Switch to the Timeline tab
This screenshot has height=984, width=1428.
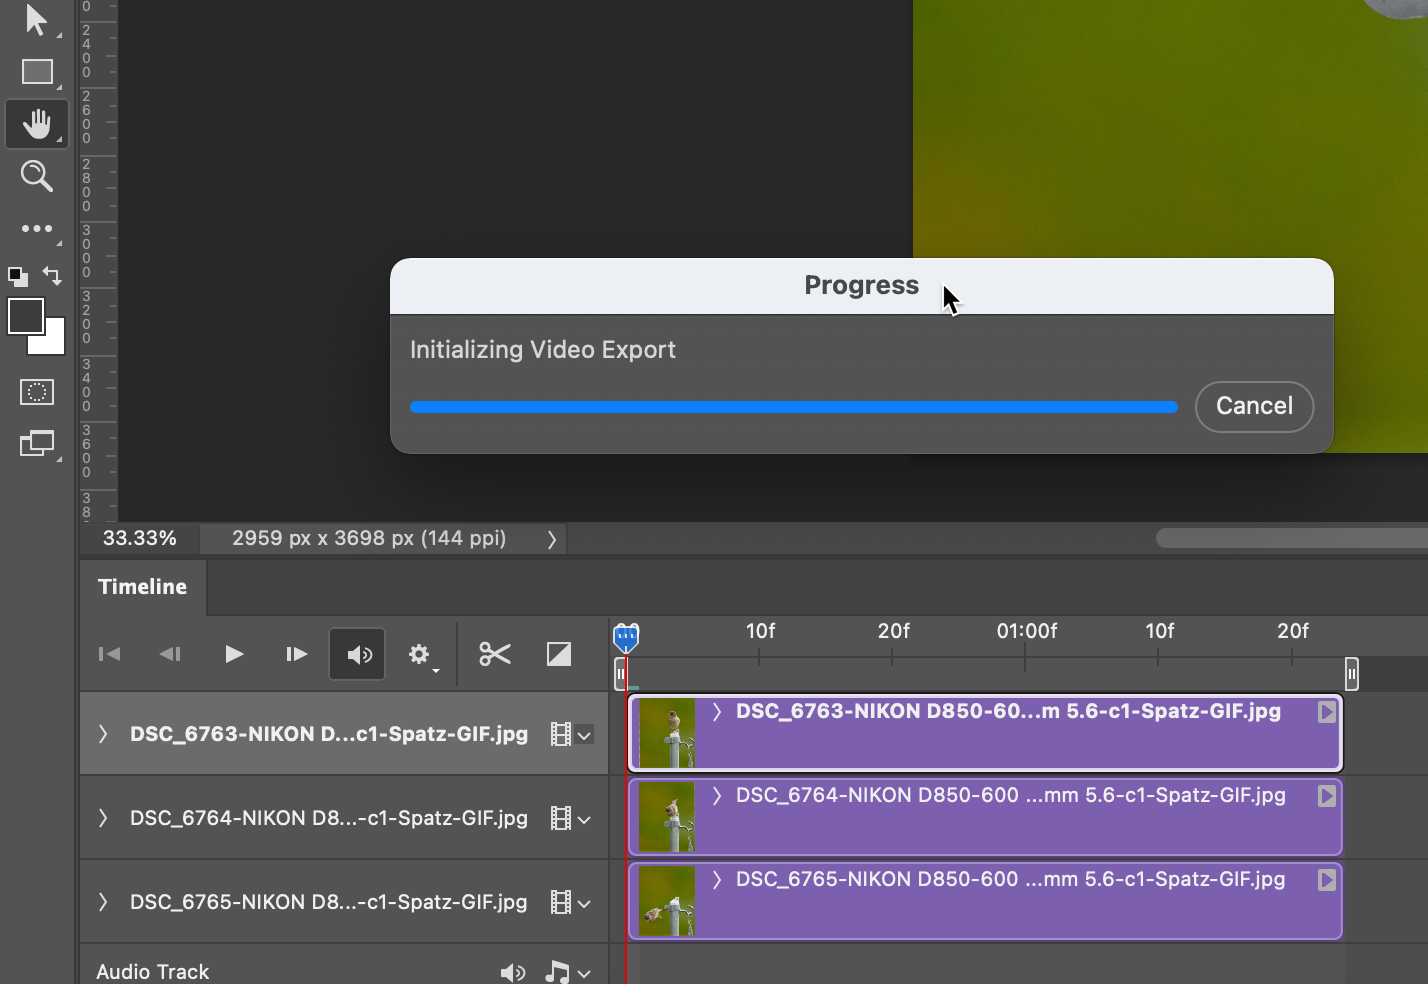[142, 587]
